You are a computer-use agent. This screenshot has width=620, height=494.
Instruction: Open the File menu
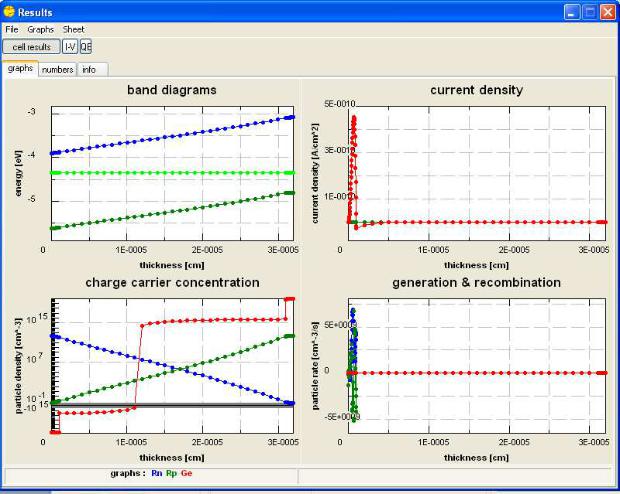[x=11, y=29]
